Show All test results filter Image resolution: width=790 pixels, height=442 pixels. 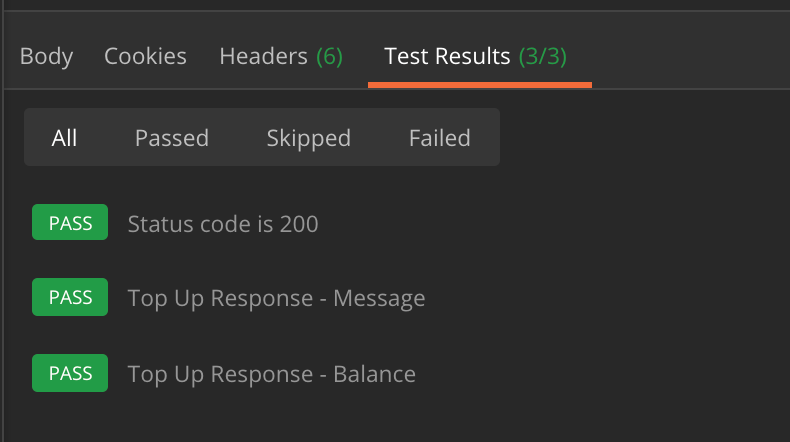(64, 137)
